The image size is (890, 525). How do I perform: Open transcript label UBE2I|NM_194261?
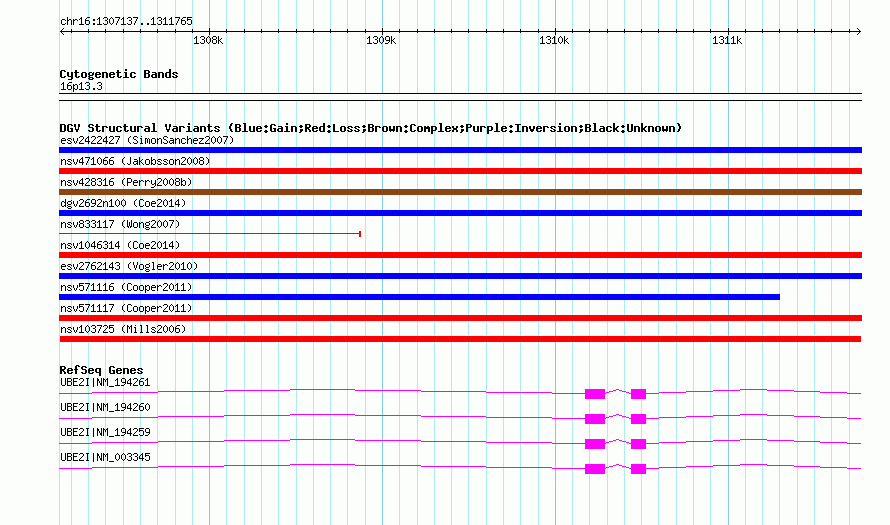pyautogui.click(x=105, y=383)
